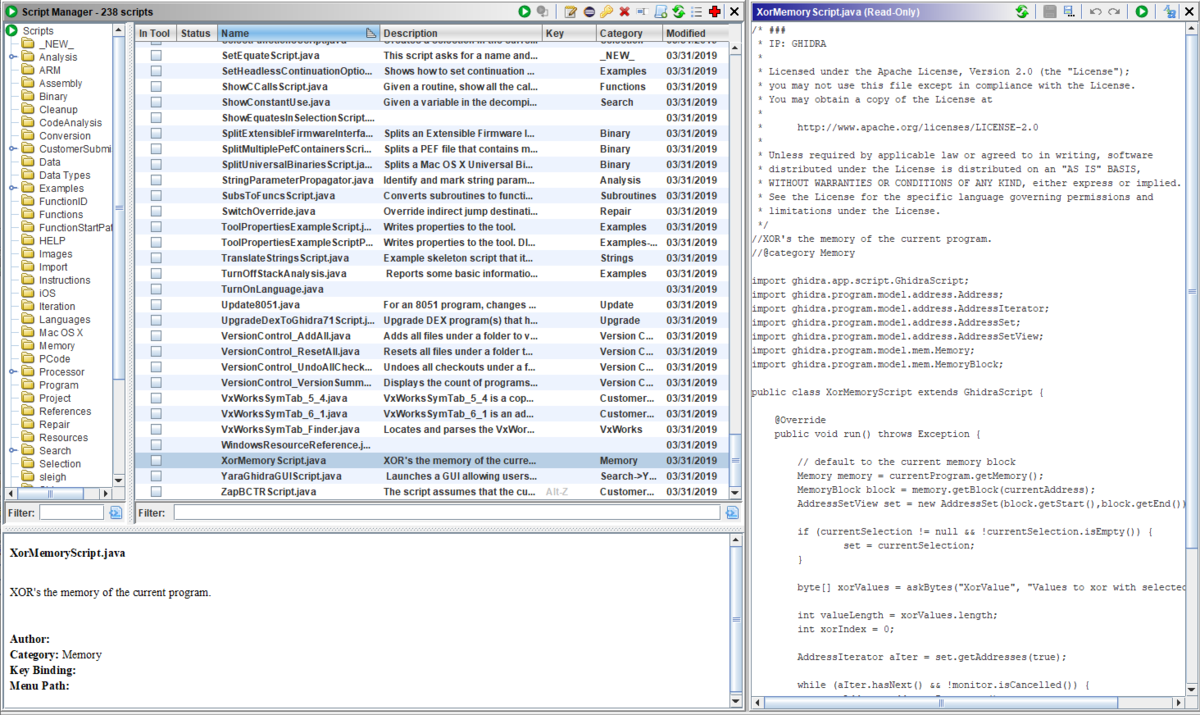This screenshot has height=715, width=1200.
Task: Sort table by Modified column header
Action: 695,33
